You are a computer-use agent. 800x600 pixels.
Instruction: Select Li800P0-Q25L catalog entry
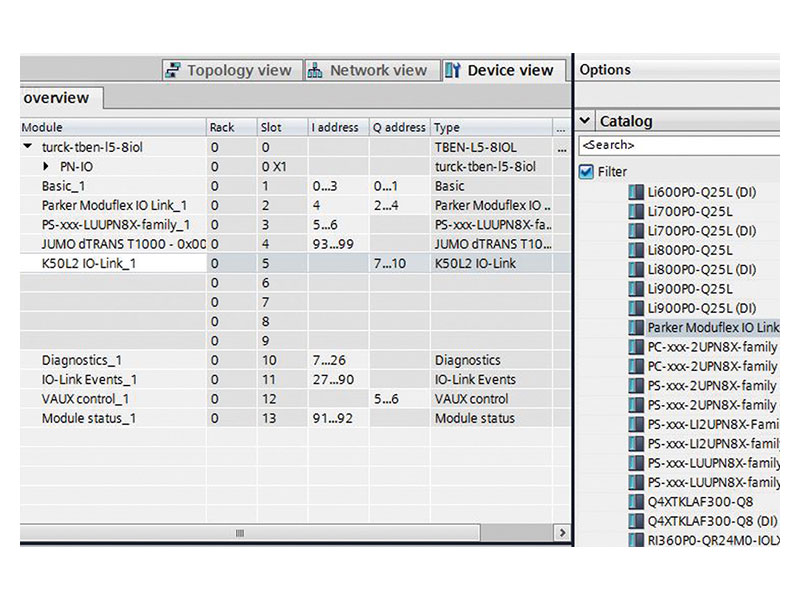(690, 250)
